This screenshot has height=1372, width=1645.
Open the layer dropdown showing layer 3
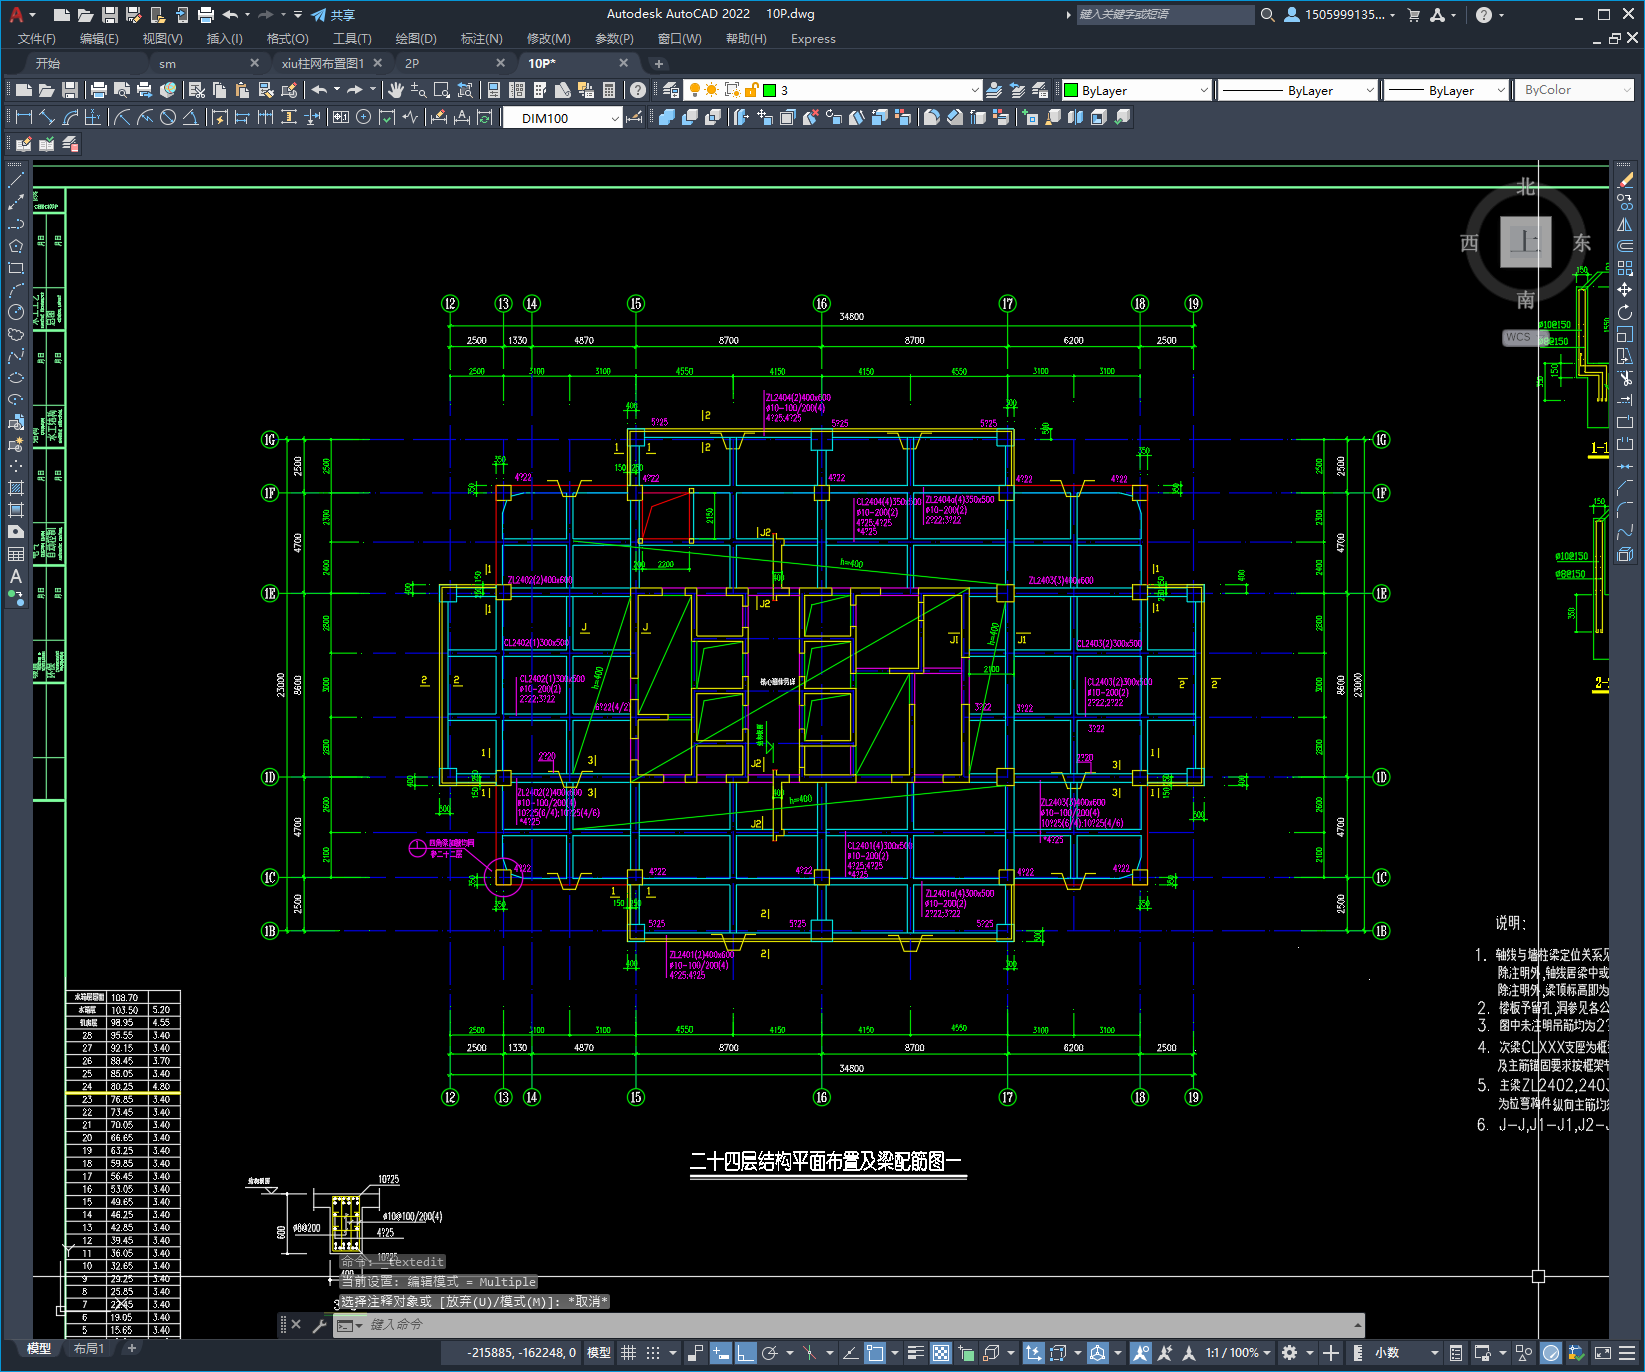tap(833, 90)
